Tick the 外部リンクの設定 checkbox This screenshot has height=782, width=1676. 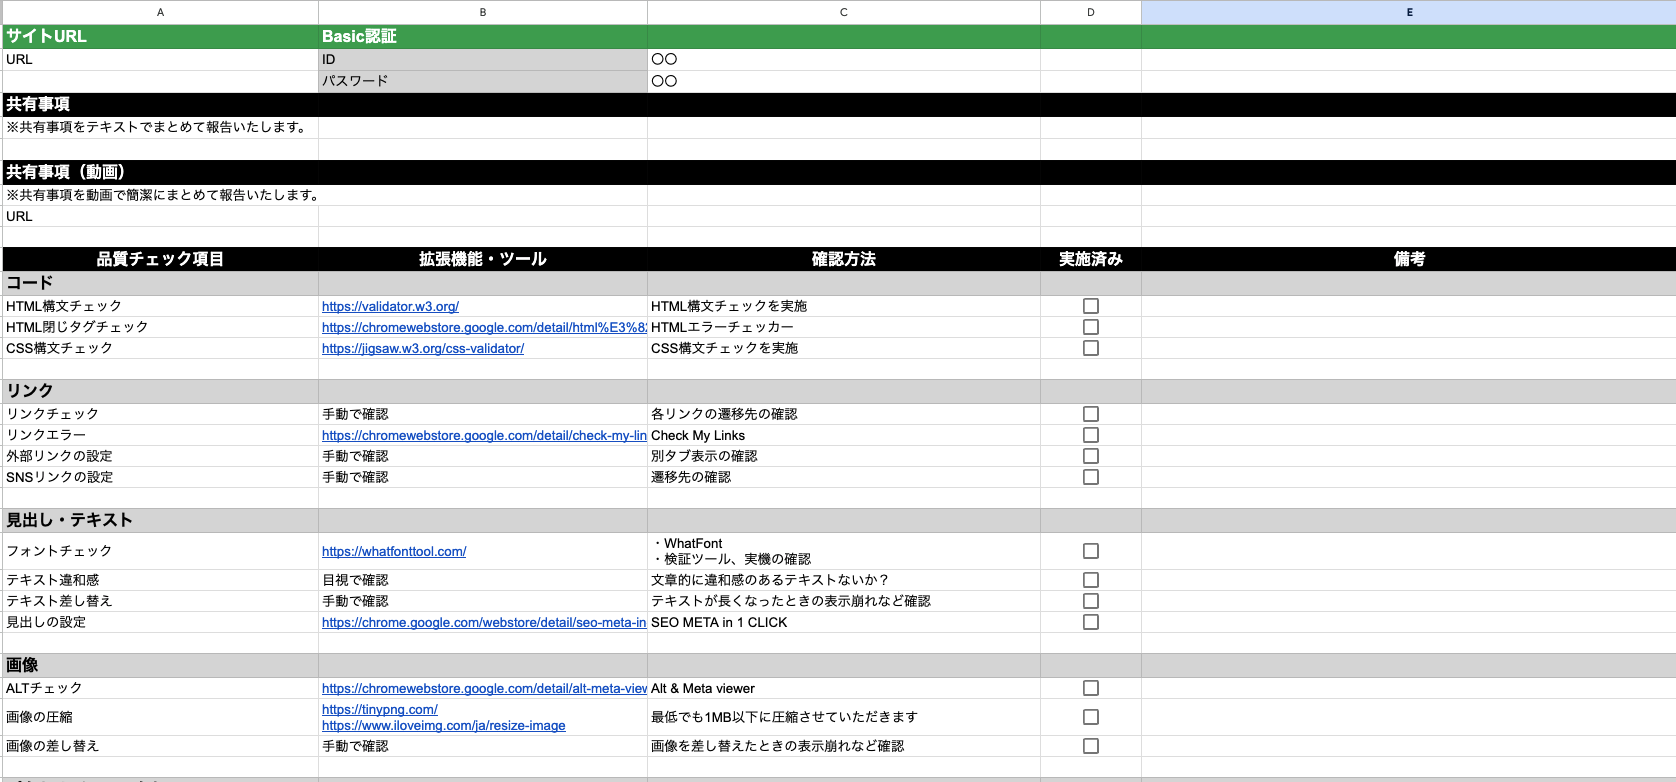[1091, 456]
